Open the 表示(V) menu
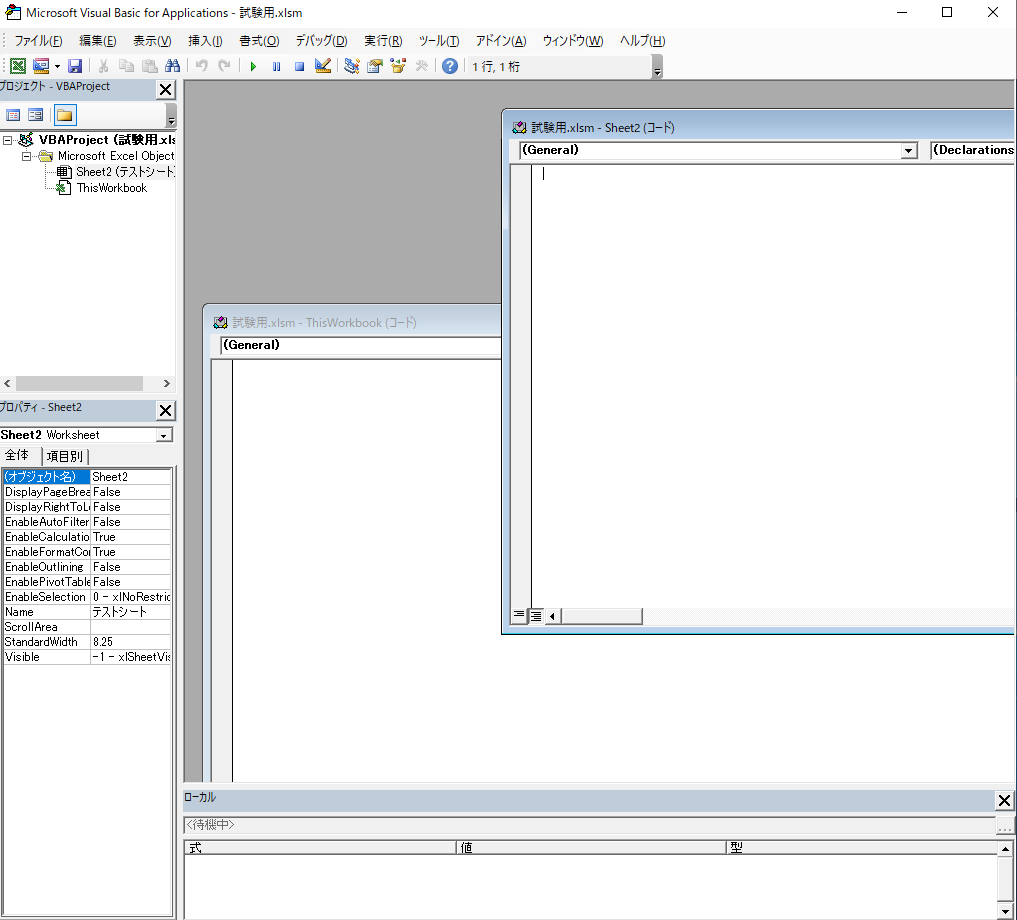Screen dimensions: 1017x920 click(152, 41)
